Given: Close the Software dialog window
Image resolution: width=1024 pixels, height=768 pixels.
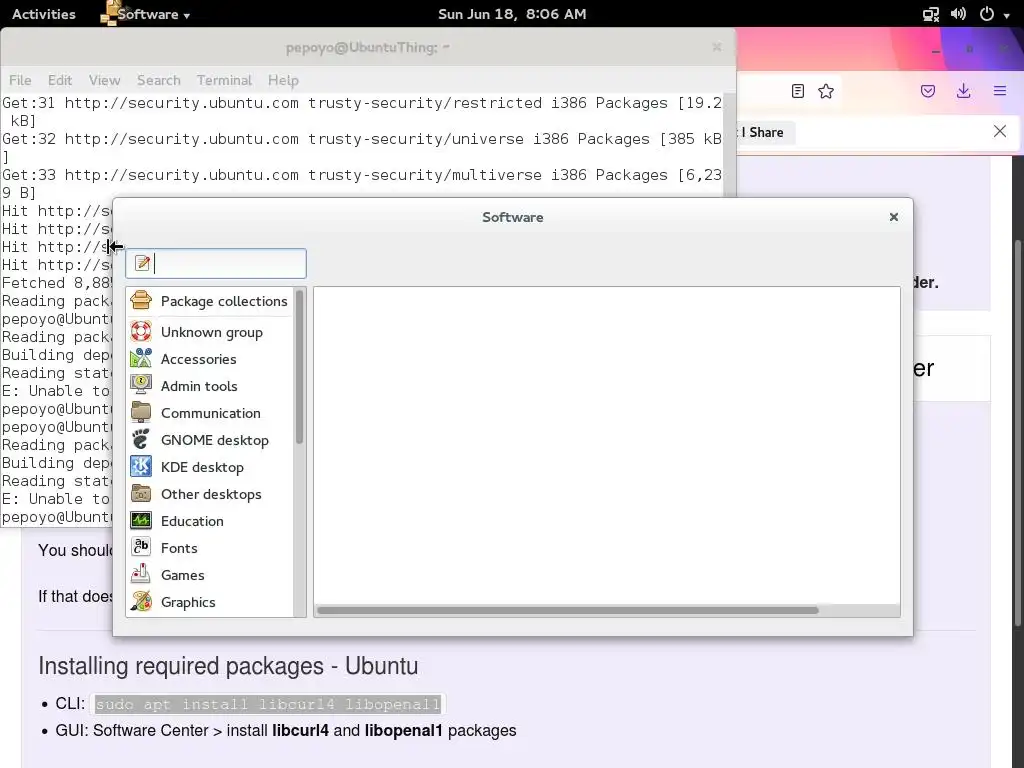Looking at the screenshot, I should point(893,217).
